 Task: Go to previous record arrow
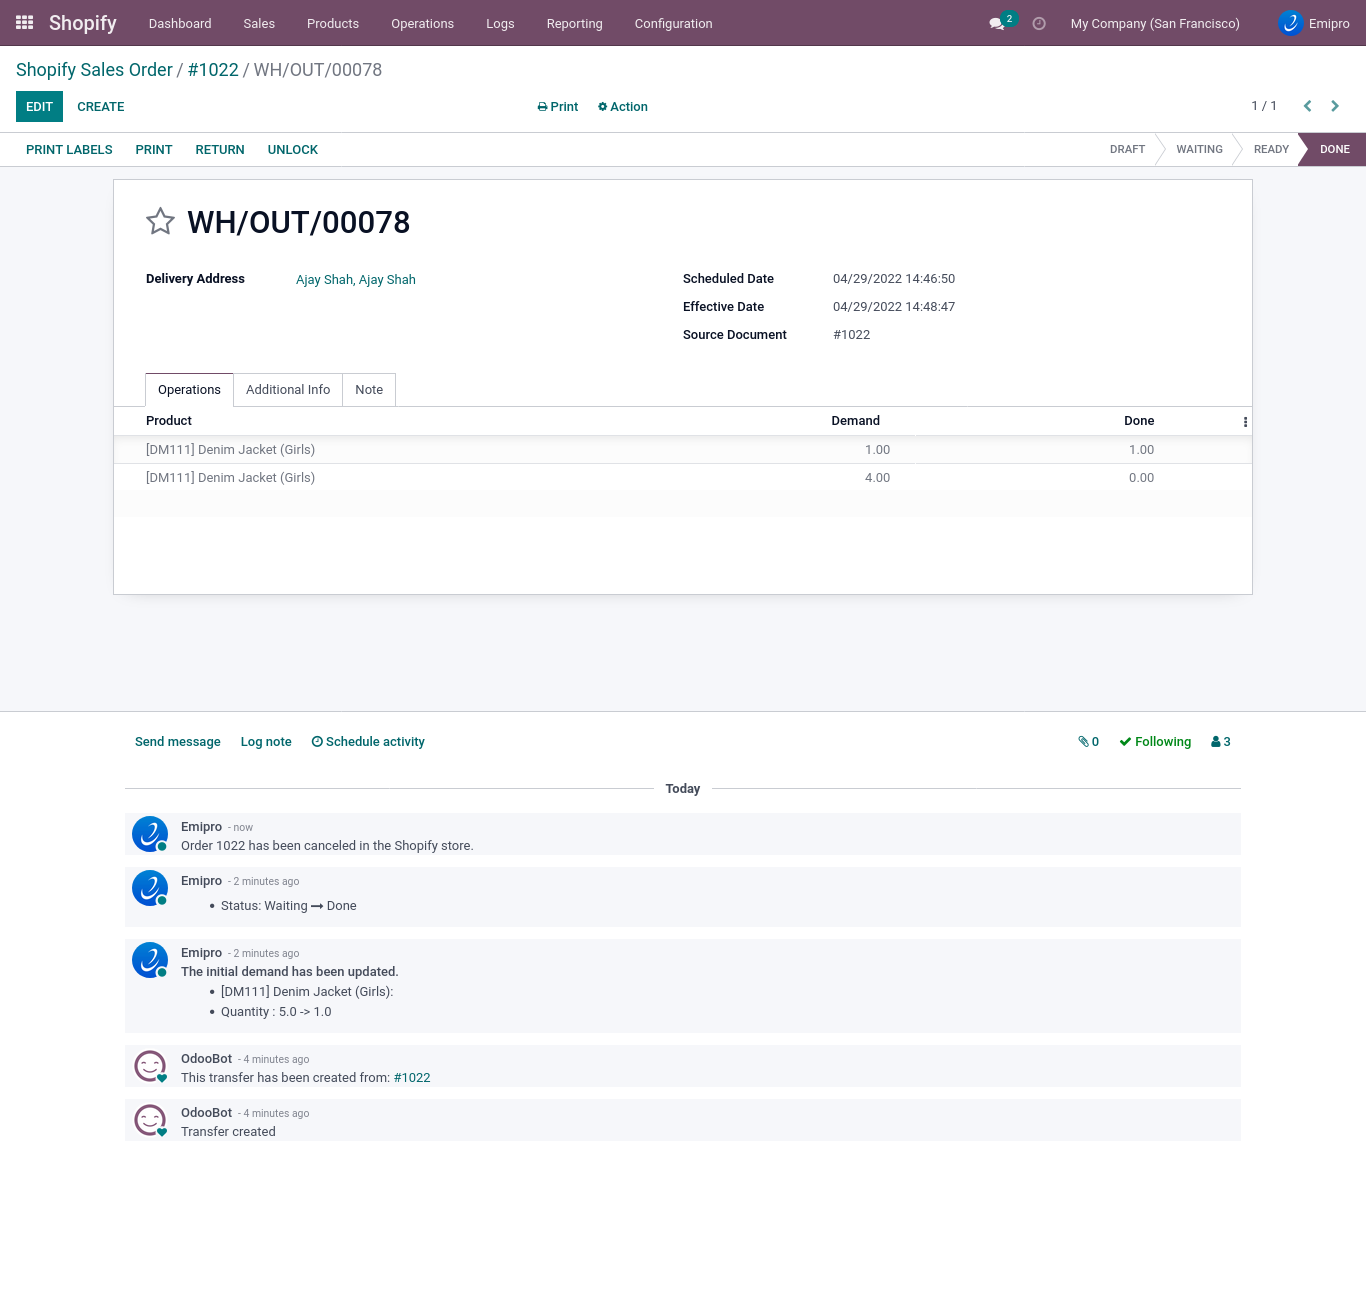[x=1307, y=106]
